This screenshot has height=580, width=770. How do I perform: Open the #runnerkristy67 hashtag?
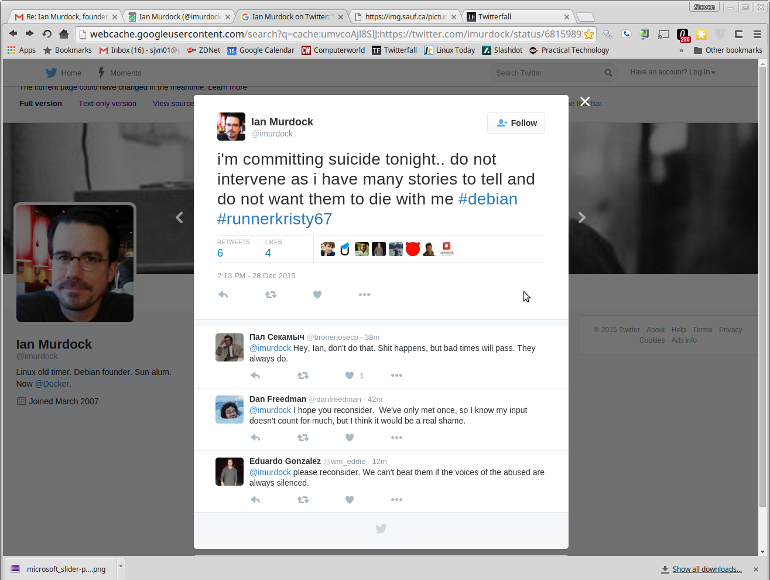(x=275, y=219)
